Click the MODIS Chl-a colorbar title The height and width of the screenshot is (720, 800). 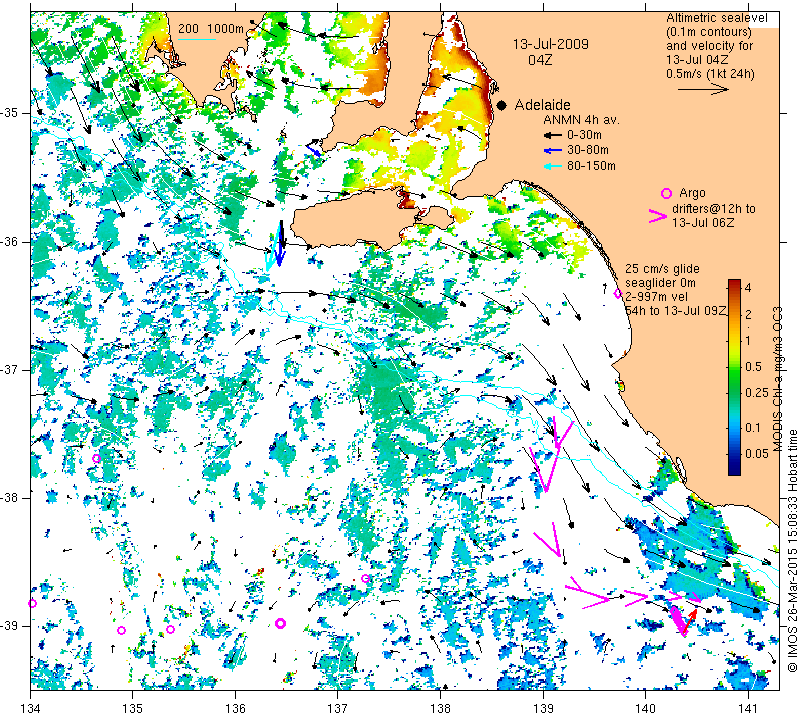pos(777,379)
